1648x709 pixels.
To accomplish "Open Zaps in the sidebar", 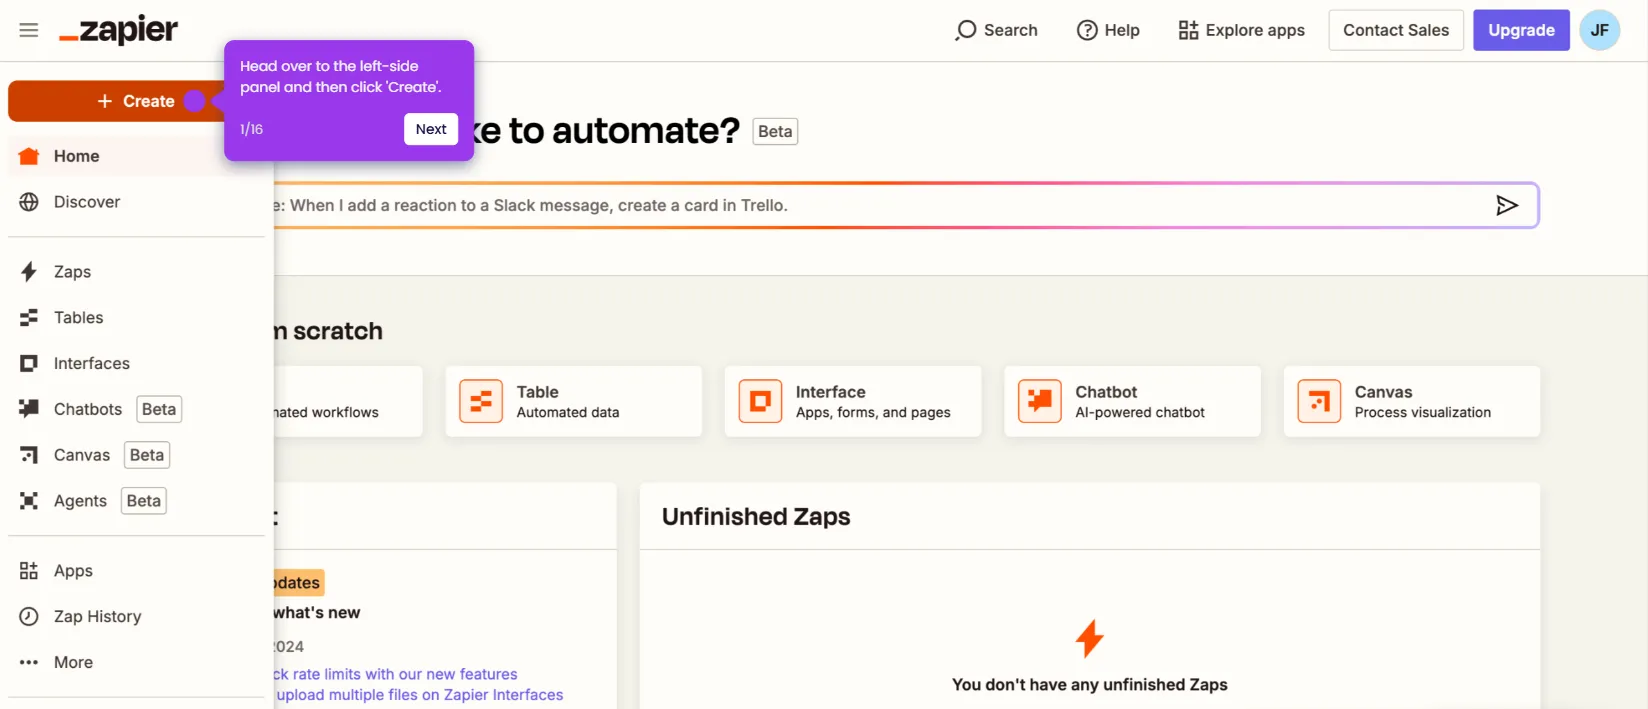I will coord(136,272).
